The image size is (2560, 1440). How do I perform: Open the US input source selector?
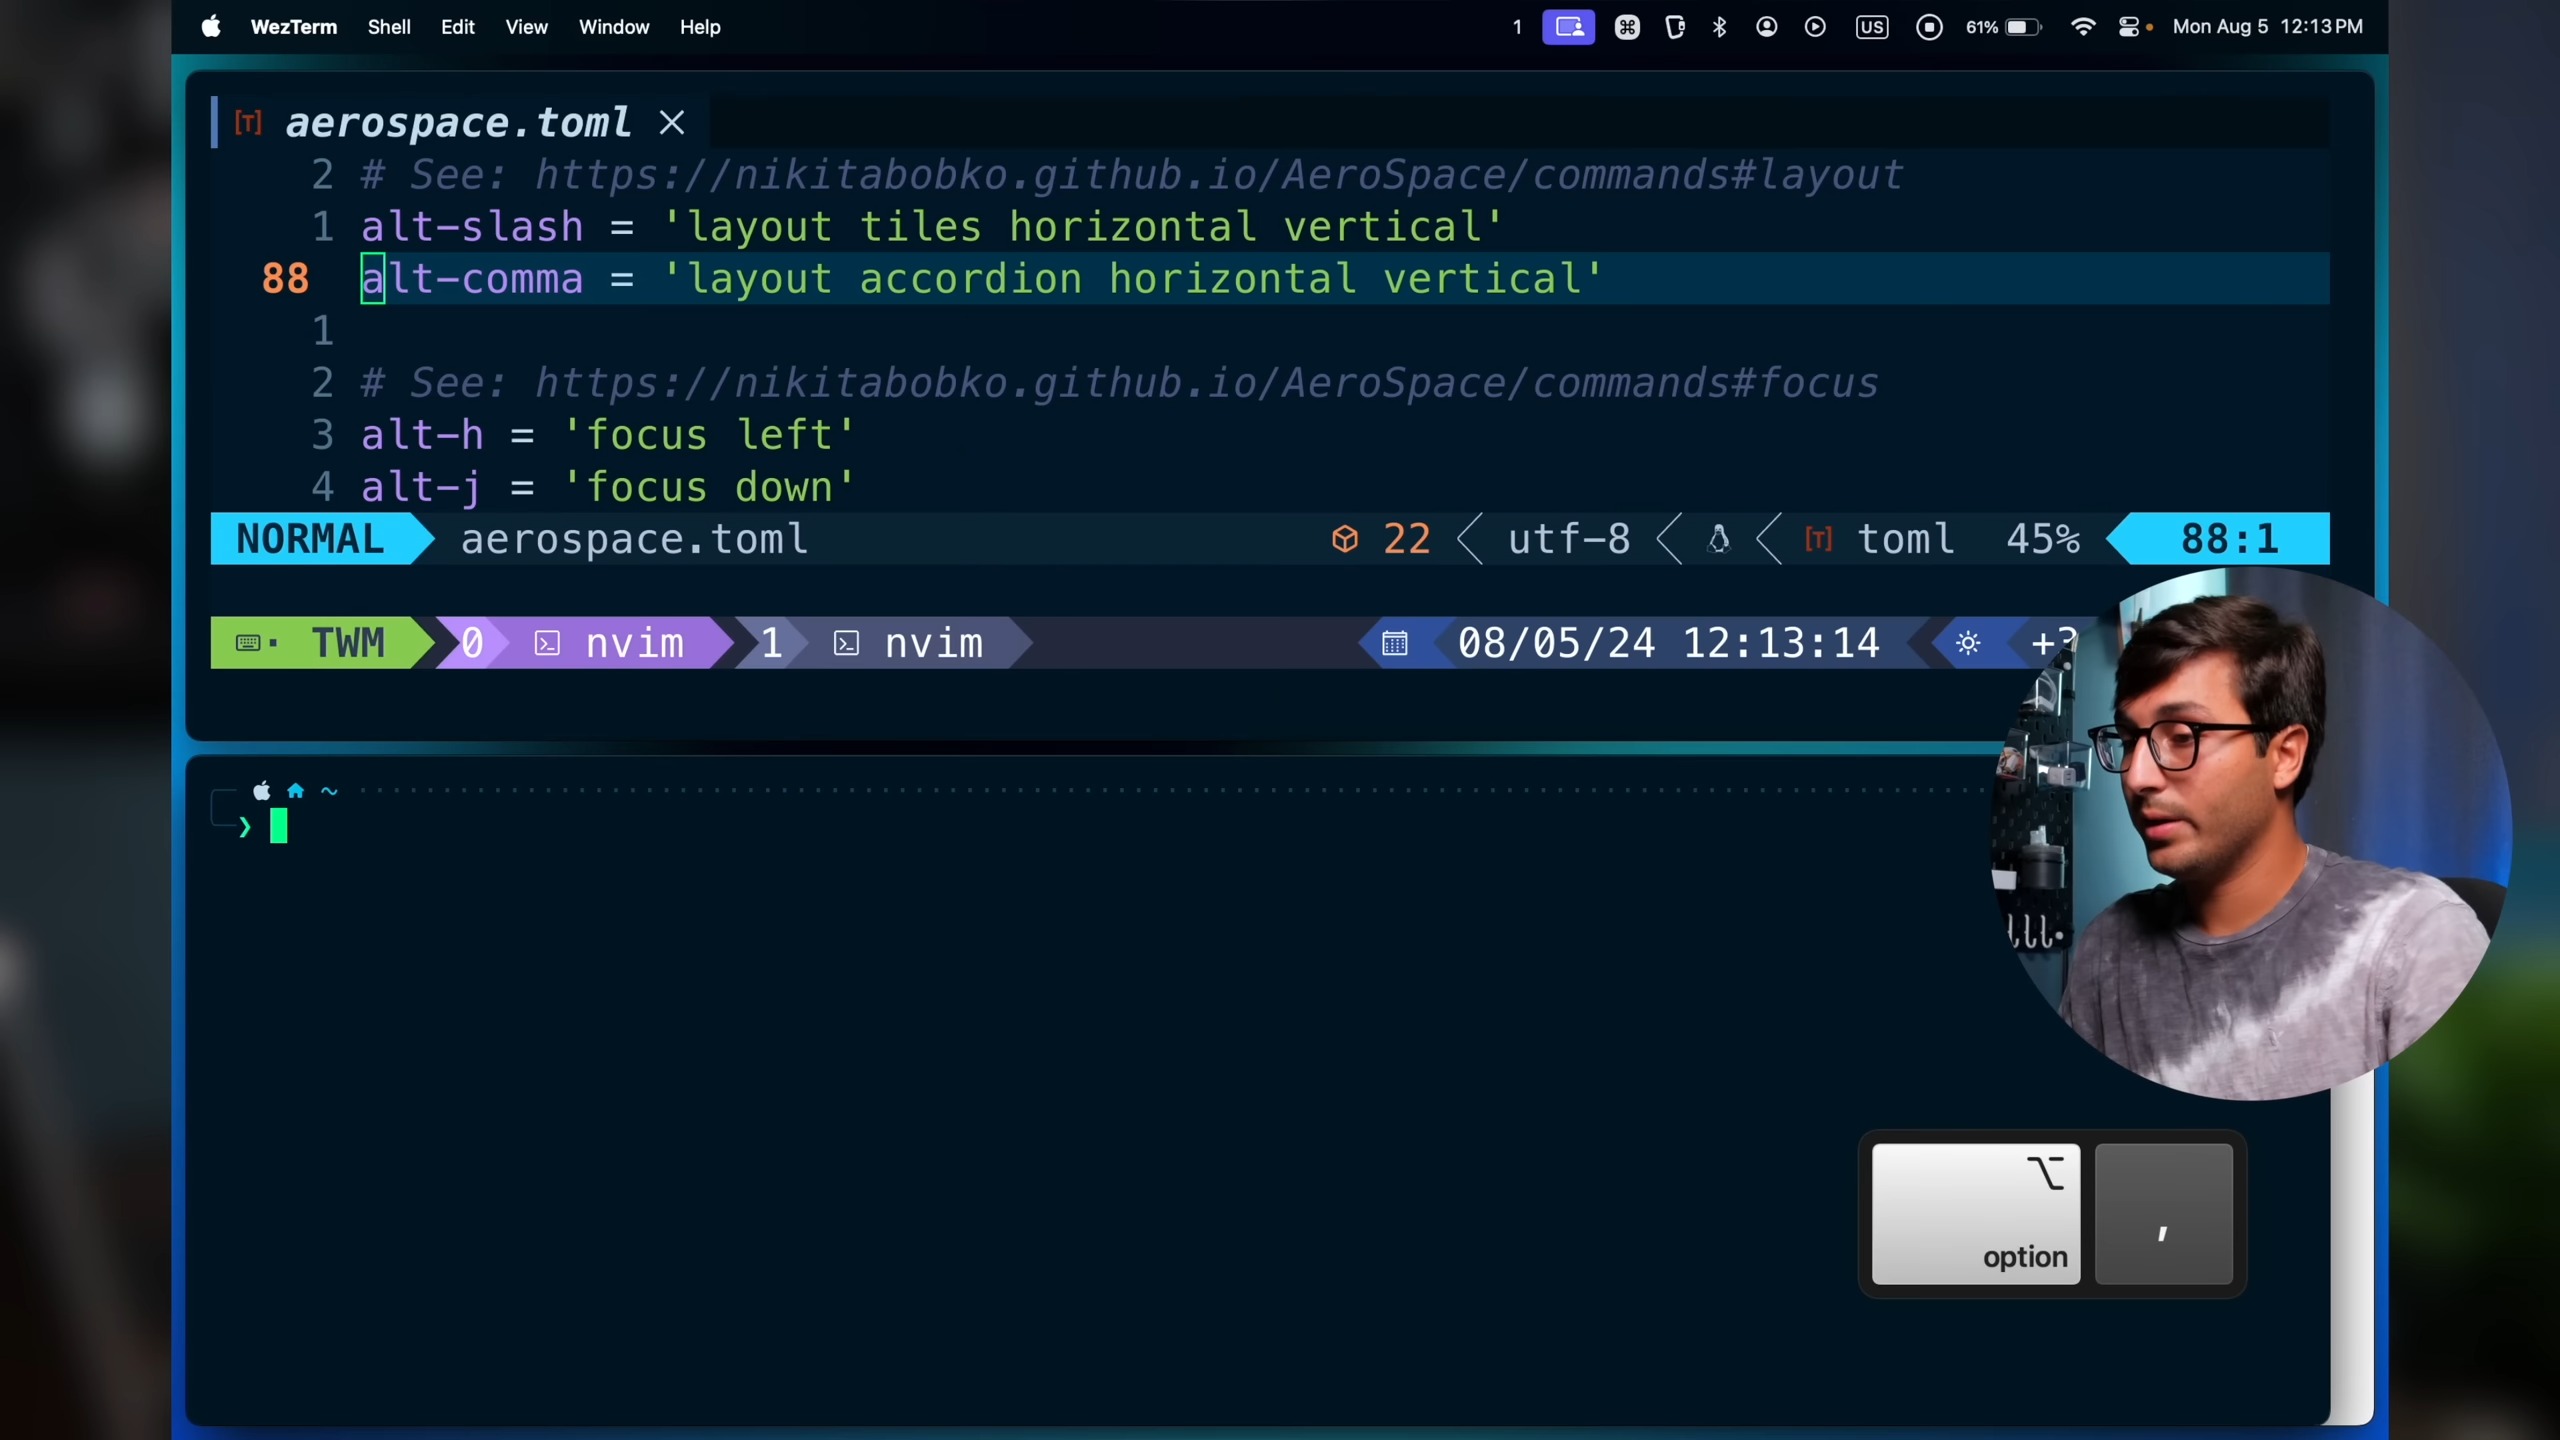coord(1871,27)
